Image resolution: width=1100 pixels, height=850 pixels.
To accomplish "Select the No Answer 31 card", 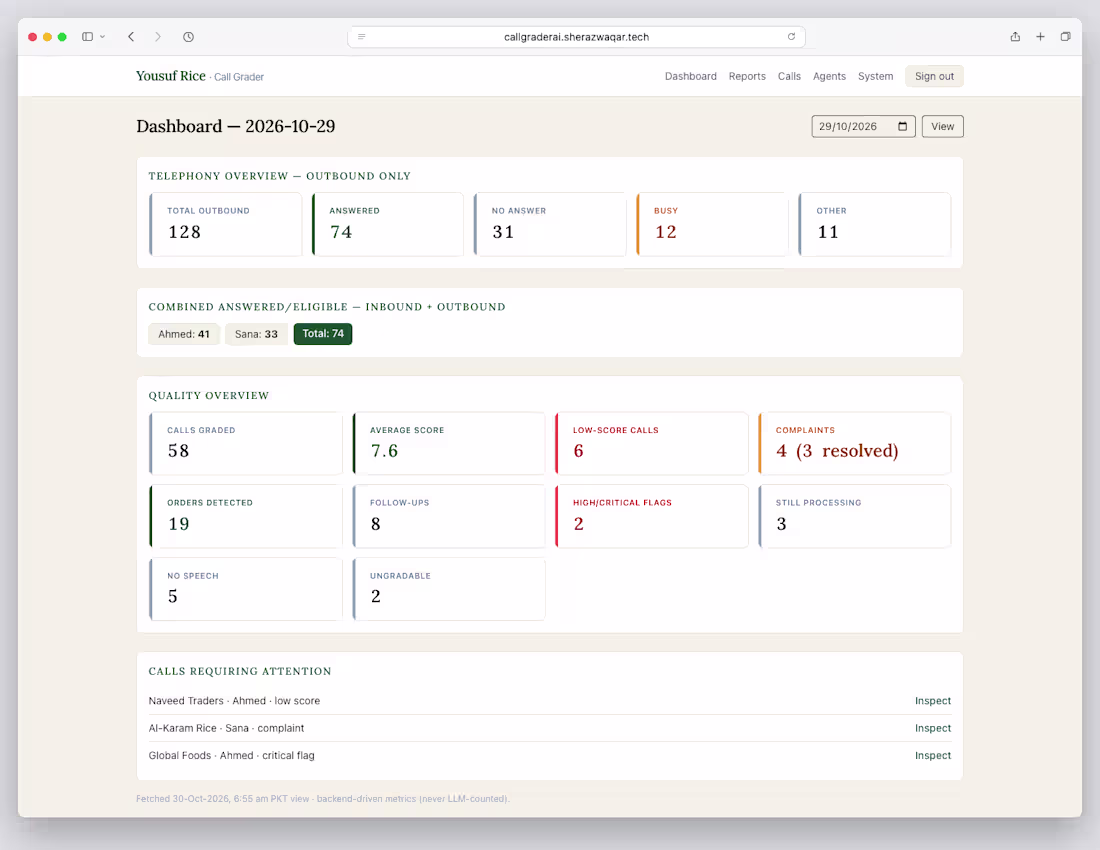I will point(550,224).
